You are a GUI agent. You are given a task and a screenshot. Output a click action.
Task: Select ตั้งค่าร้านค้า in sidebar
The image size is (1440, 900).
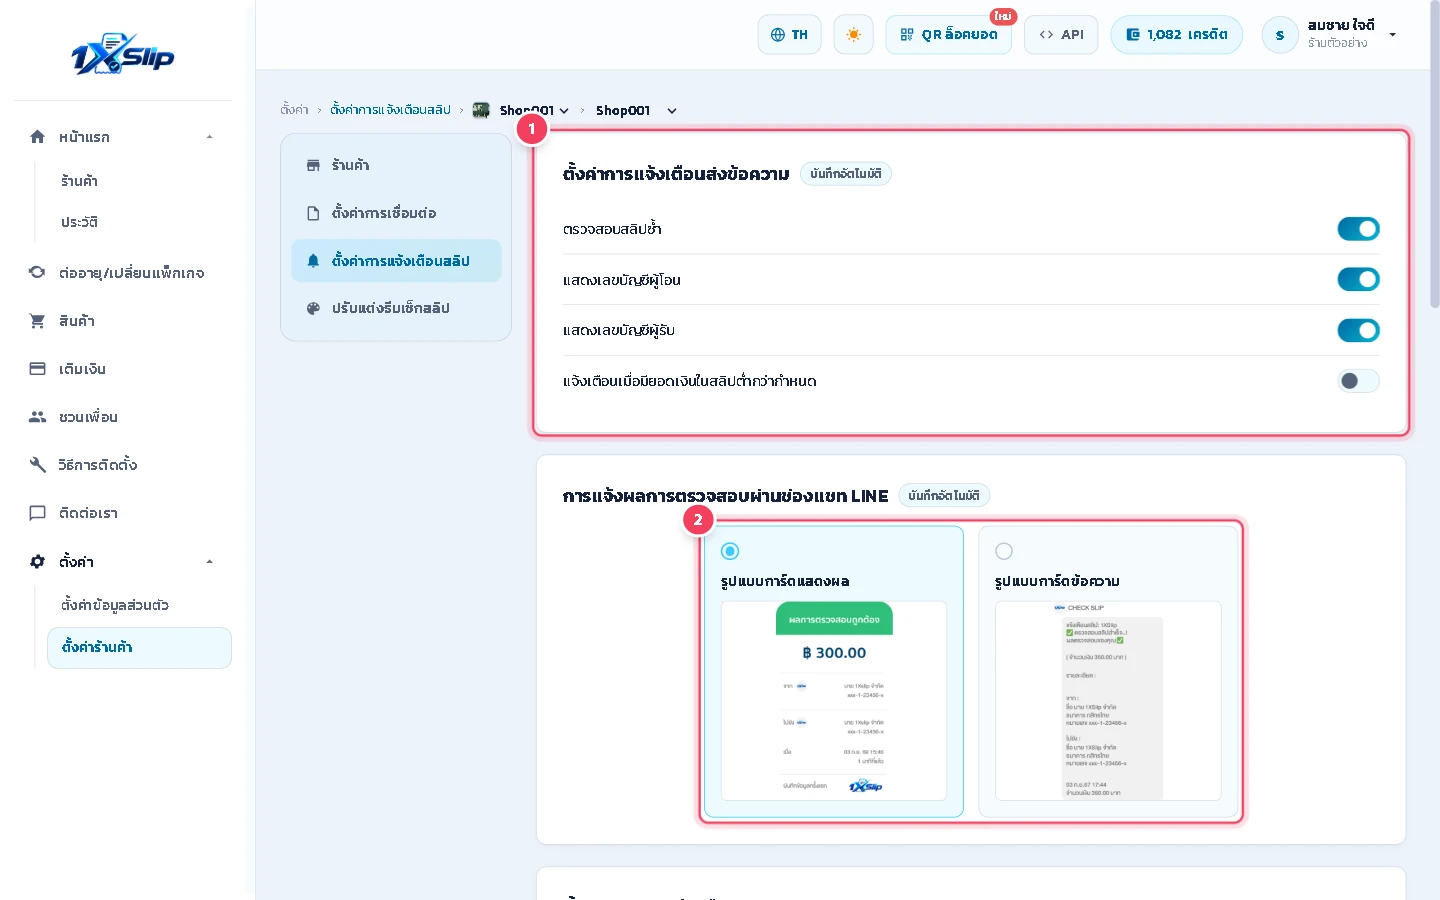point(139,647)
